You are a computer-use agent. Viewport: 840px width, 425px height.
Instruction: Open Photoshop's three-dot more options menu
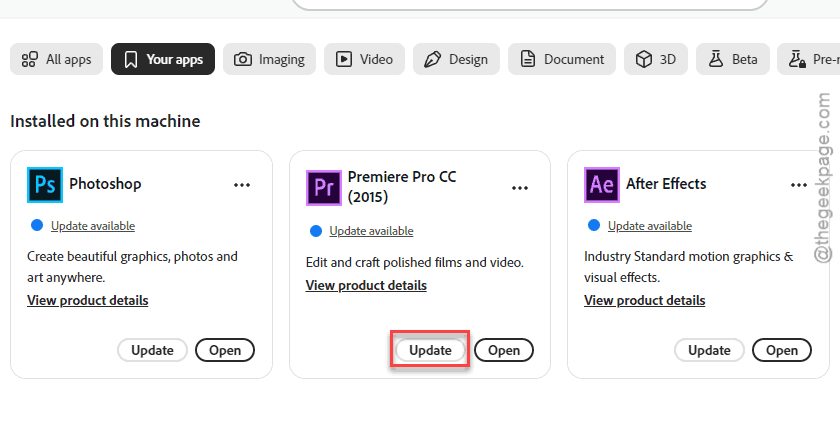point(242,185)
